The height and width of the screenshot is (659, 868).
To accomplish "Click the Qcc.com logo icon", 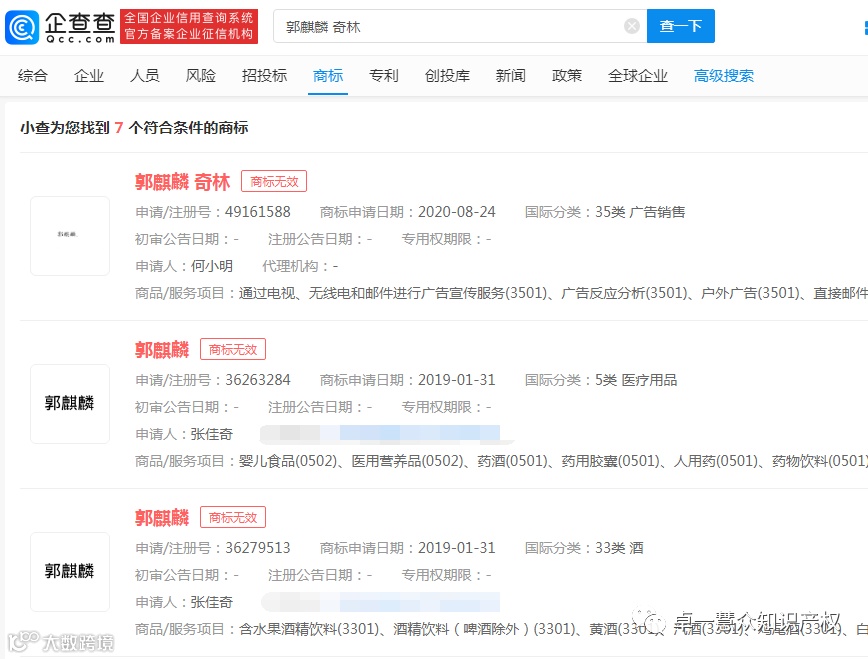I will pos(22,27).
